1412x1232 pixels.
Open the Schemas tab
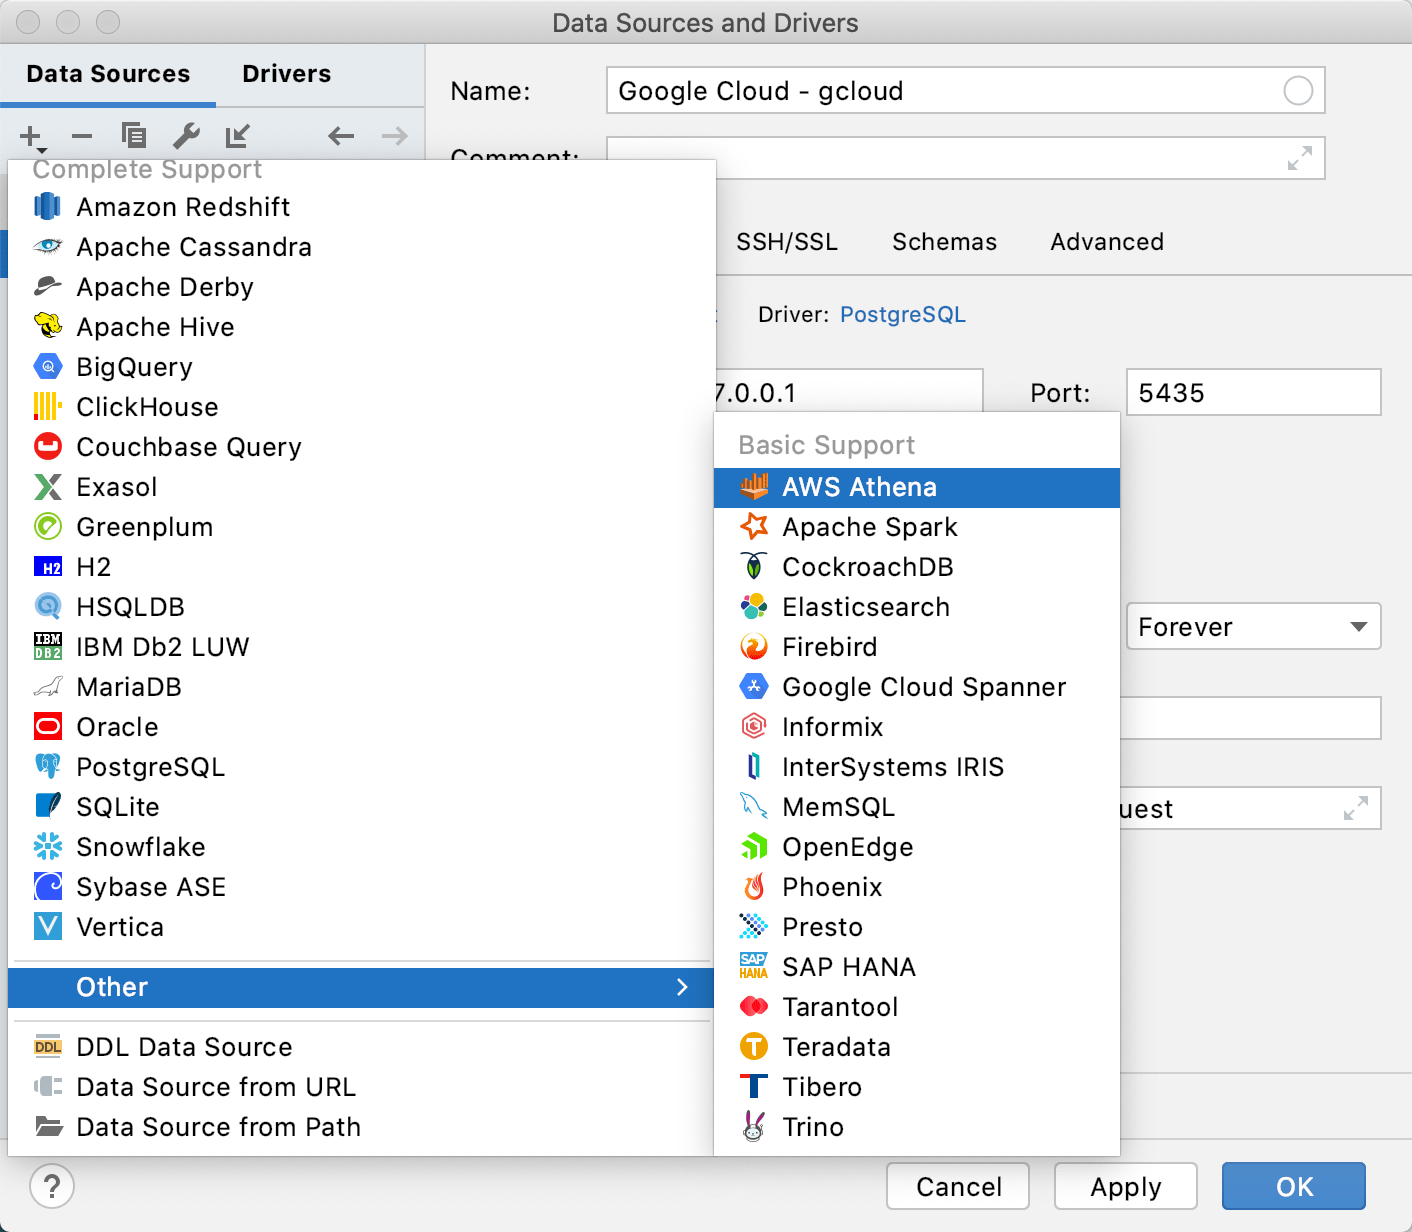pos(944,242)
